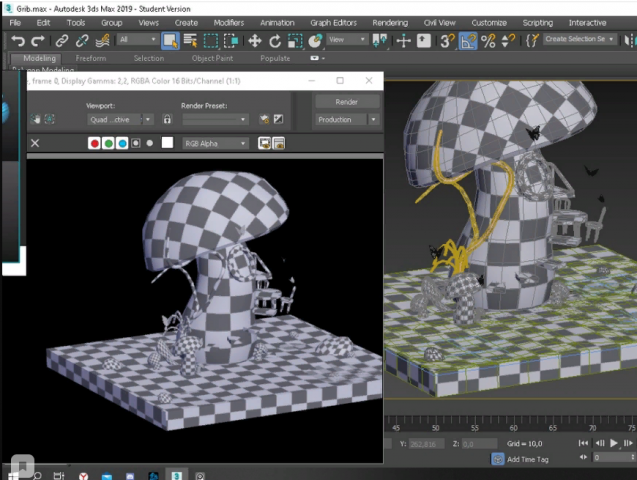637x480 pixels.
Task: Open the Rendering menu
Action: [x=390, y=23]
